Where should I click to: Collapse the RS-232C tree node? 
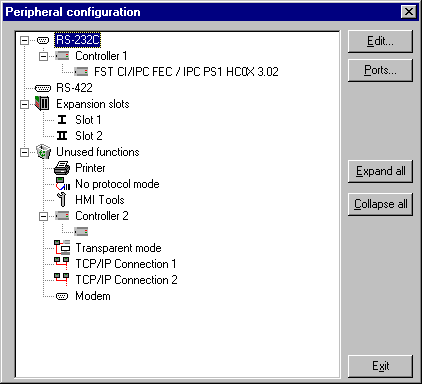click(x=24, y=40)
